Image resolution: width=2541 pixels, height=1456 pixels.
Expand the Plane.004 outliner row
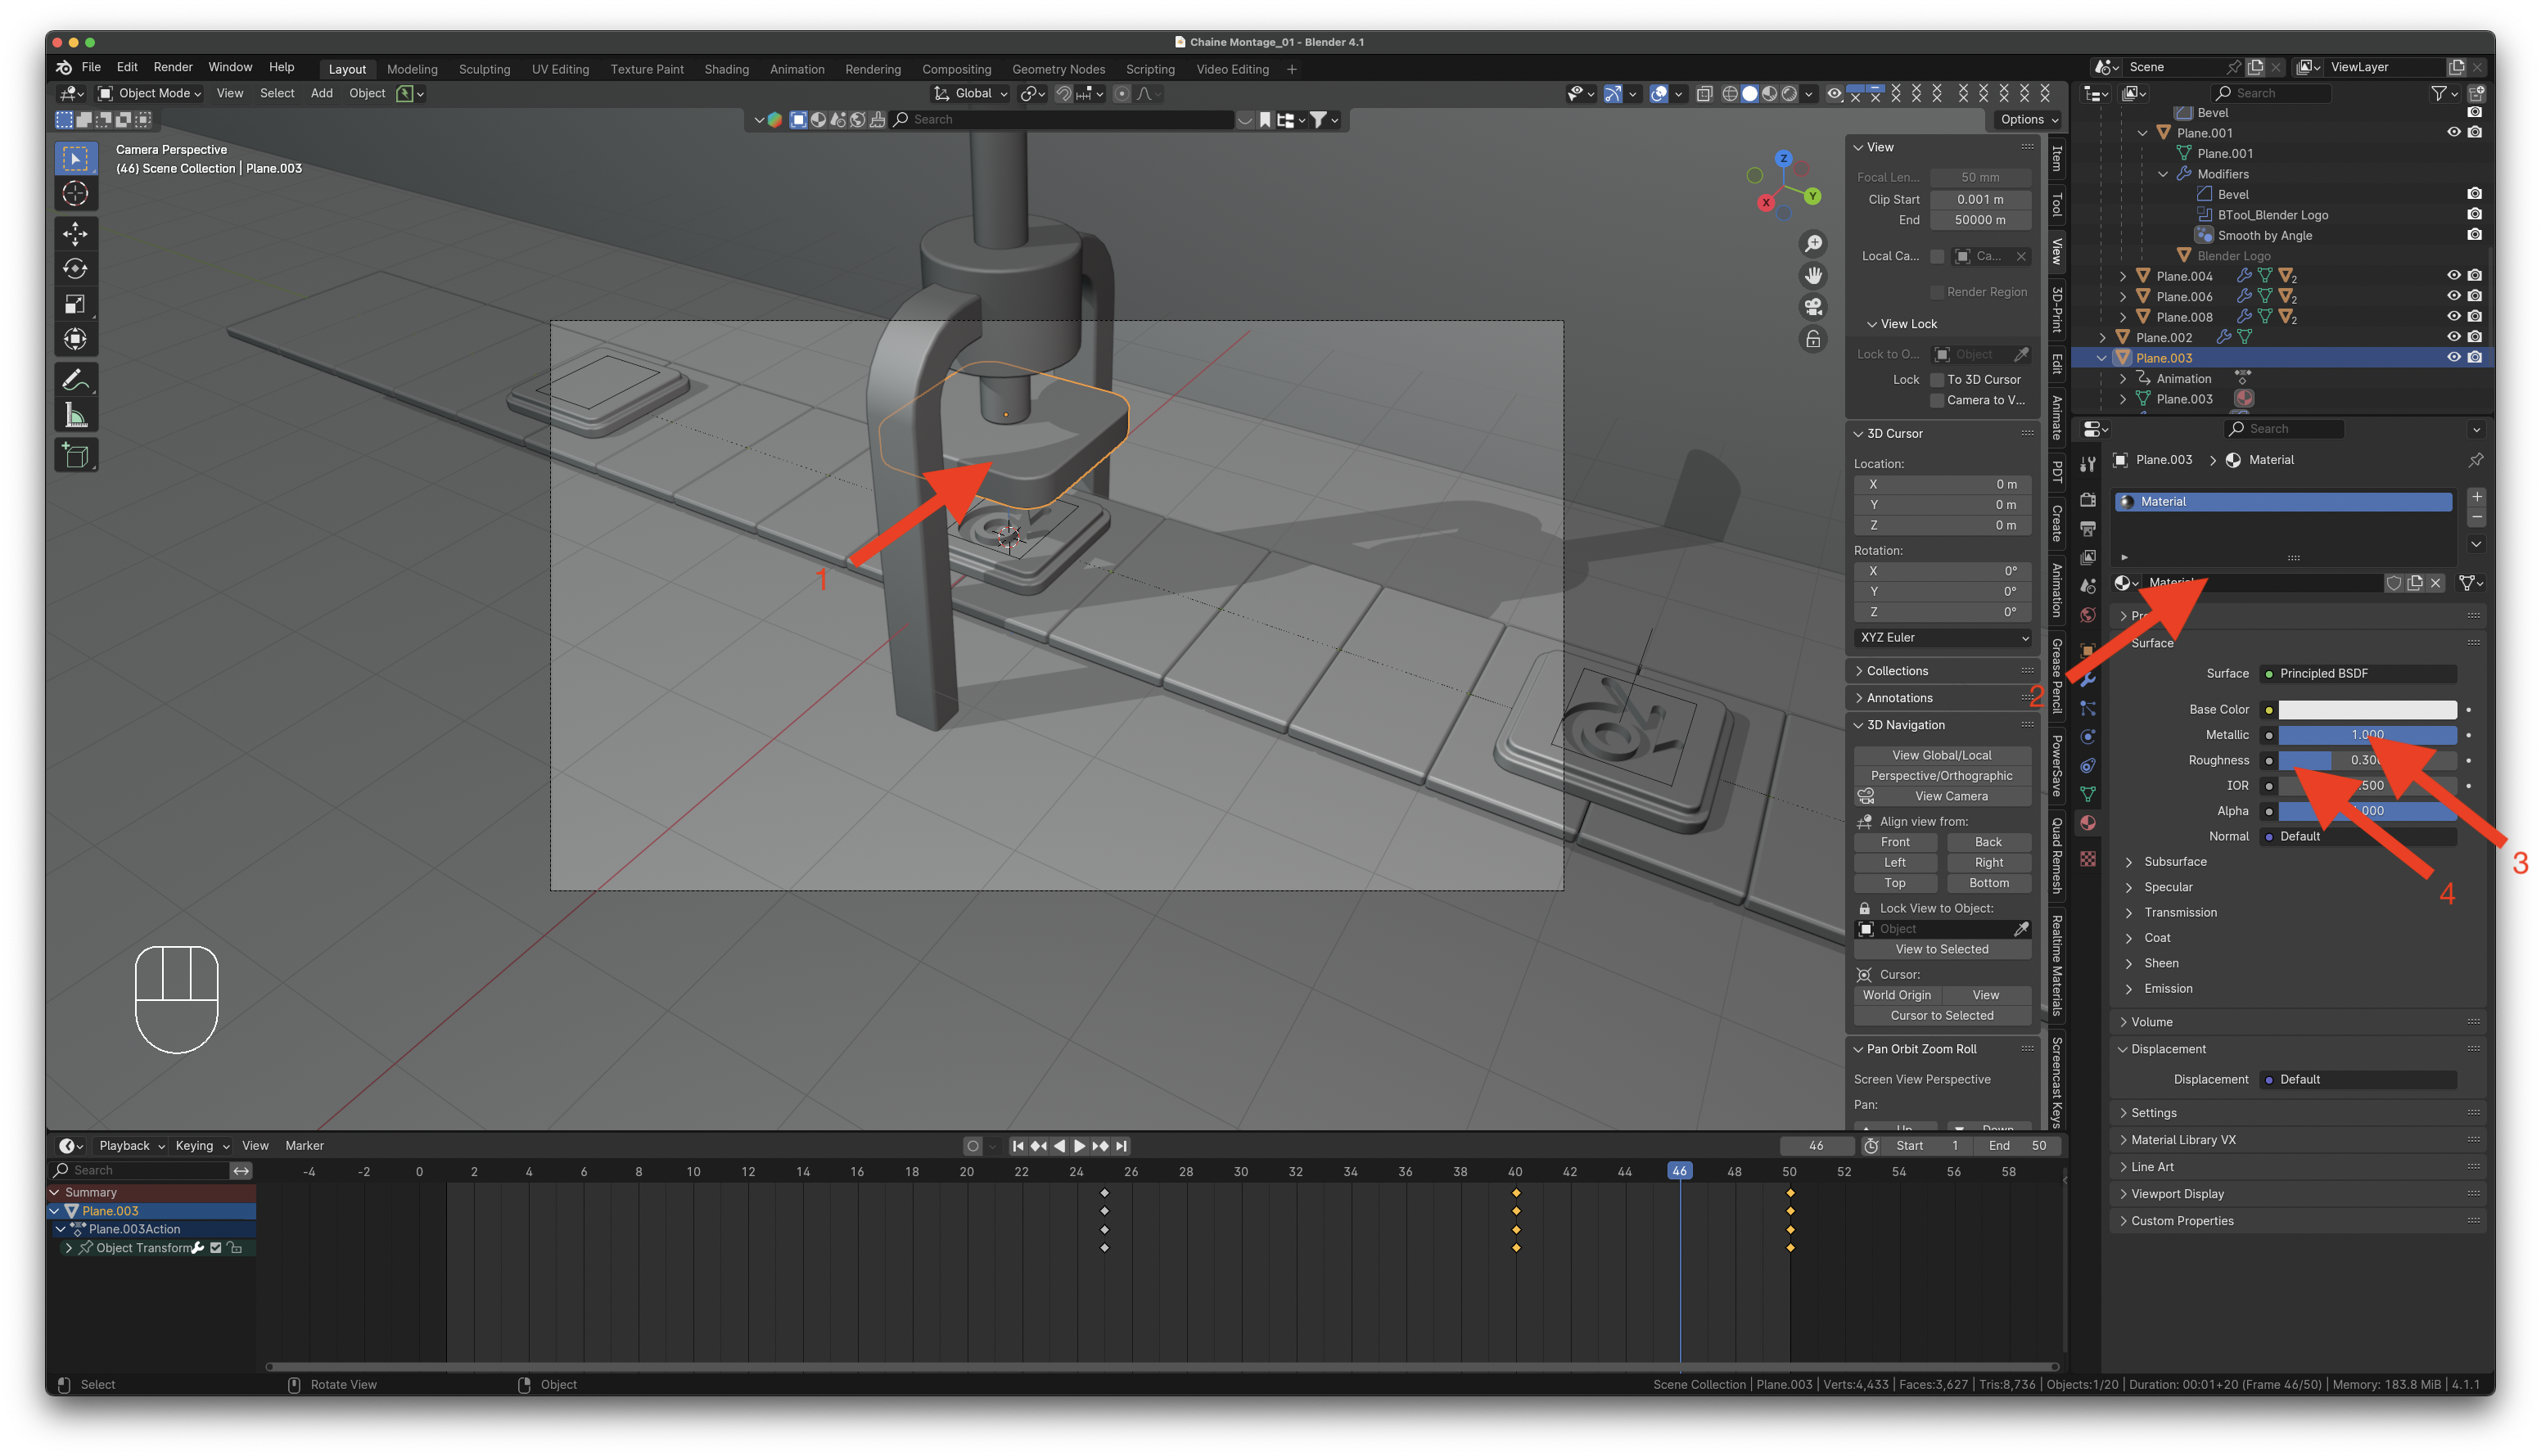click(x=2122, y=276)
